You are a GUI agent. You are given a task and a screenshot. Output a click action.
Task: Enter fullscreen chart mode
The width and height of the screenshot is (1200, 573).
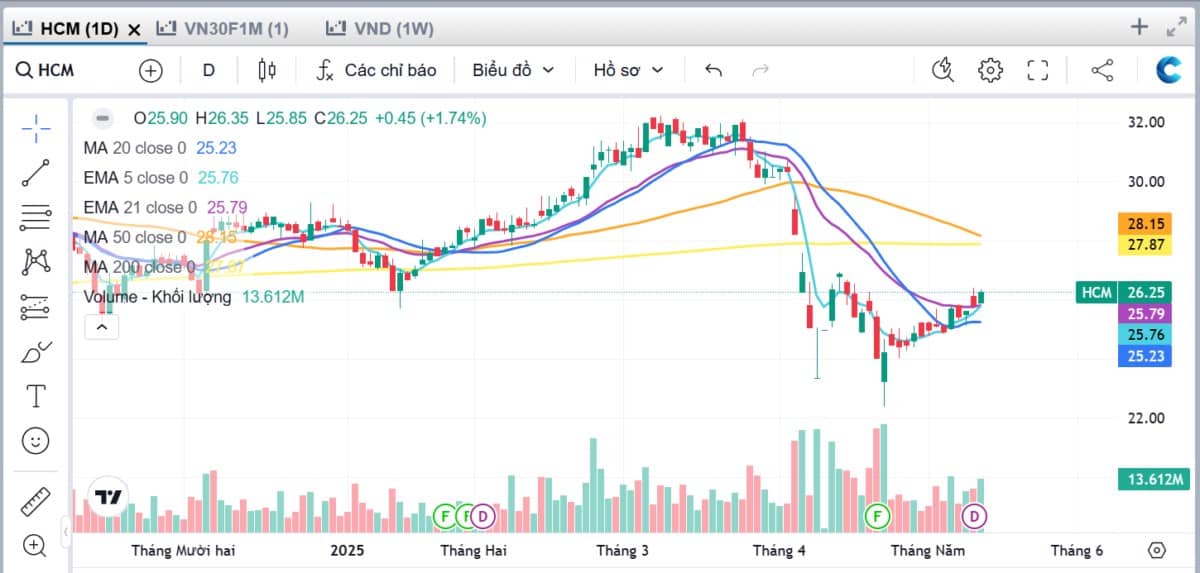coord(1038,70)
